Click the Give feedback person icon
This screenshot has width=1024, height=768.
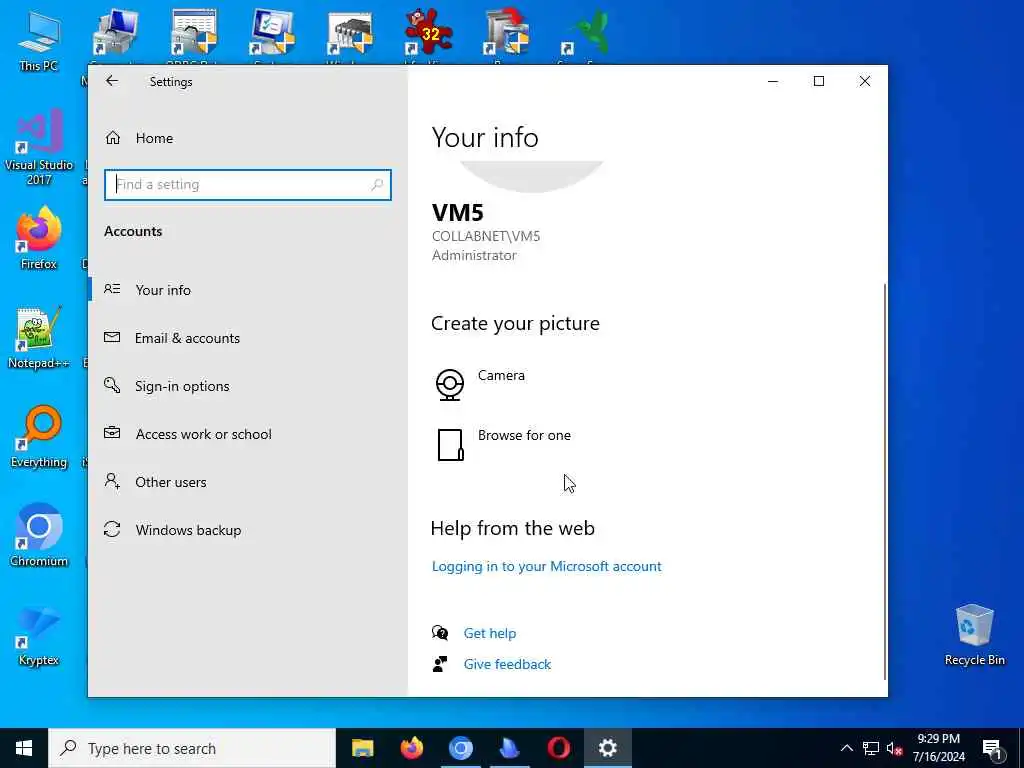(440, 664)
